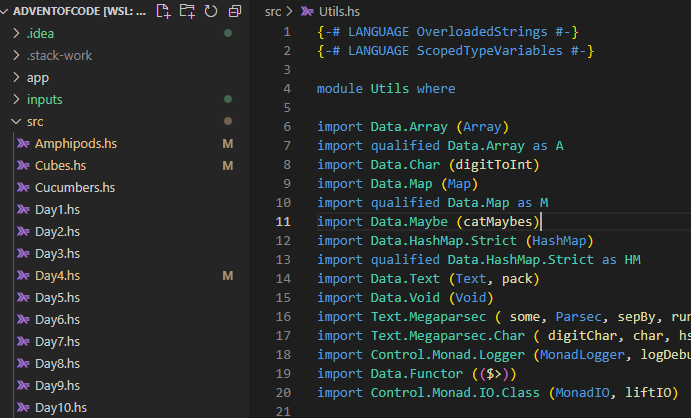Viewport: 691px width, 418px height.
Task: Refresh the explorer with the circular arrow icon
Action: [211, 11]
